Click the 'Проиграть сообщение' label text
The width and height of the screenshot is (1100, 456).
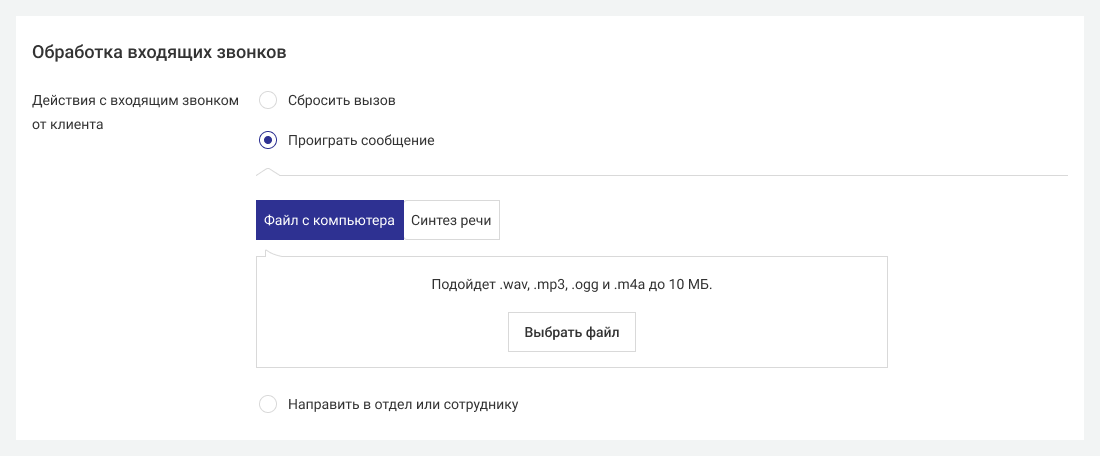[360, 140]
